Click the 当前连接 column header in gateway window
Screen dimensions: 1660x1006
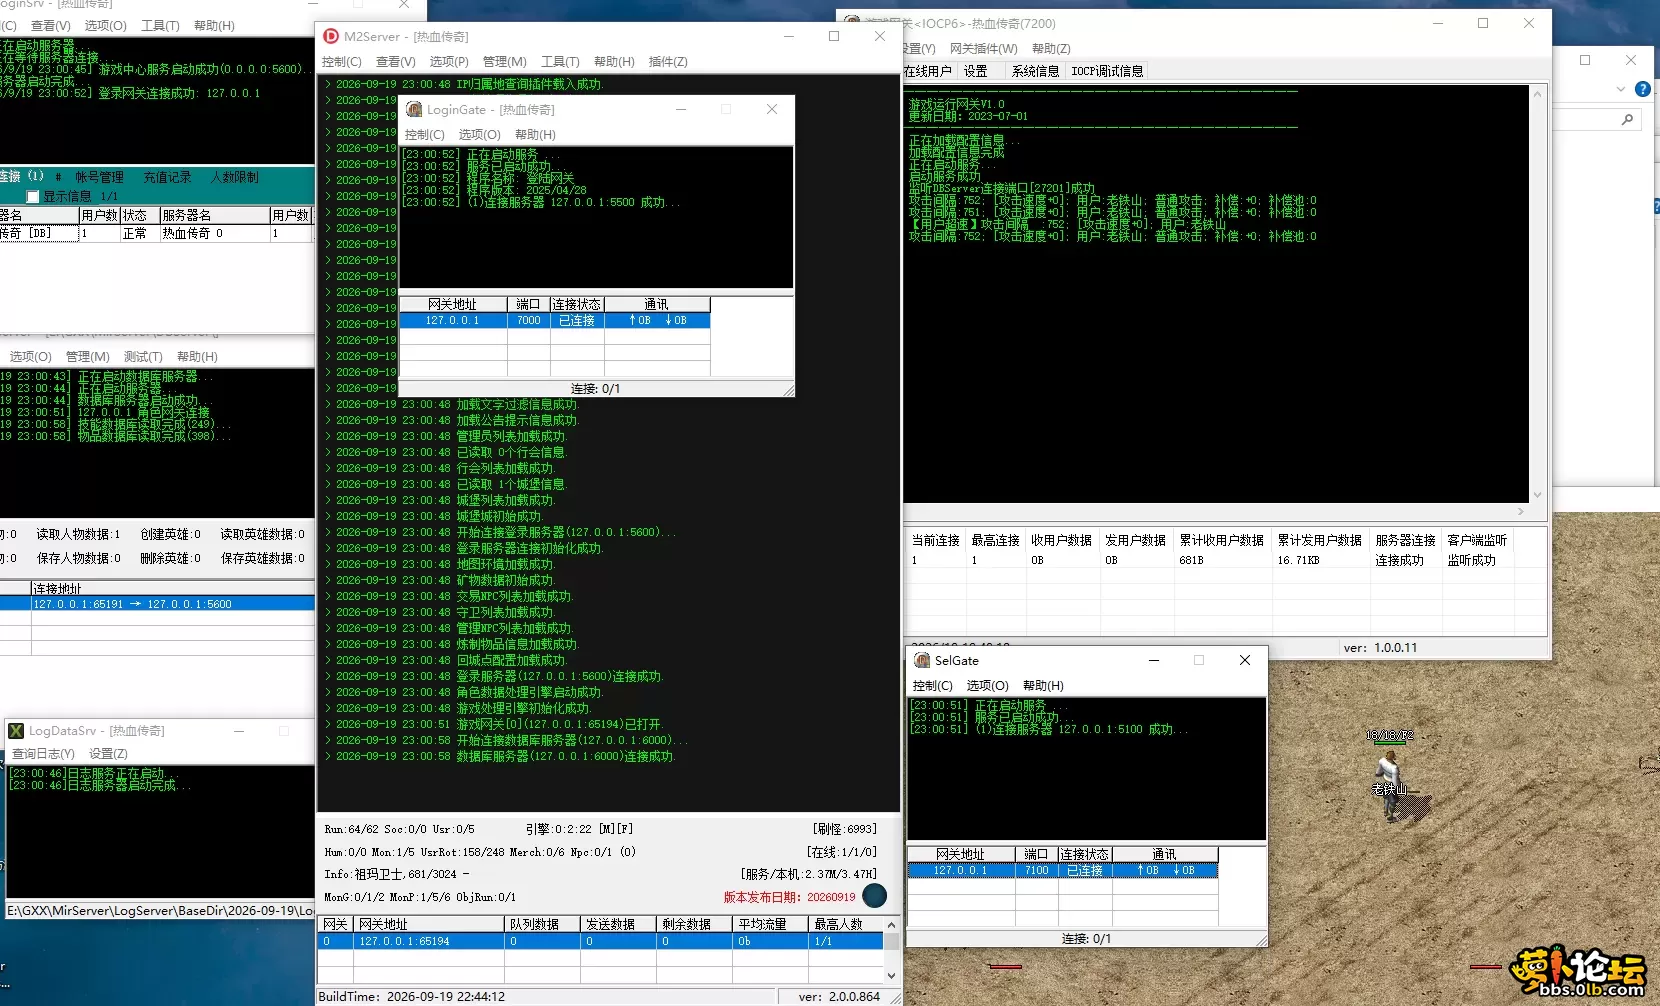coord(935,540)
